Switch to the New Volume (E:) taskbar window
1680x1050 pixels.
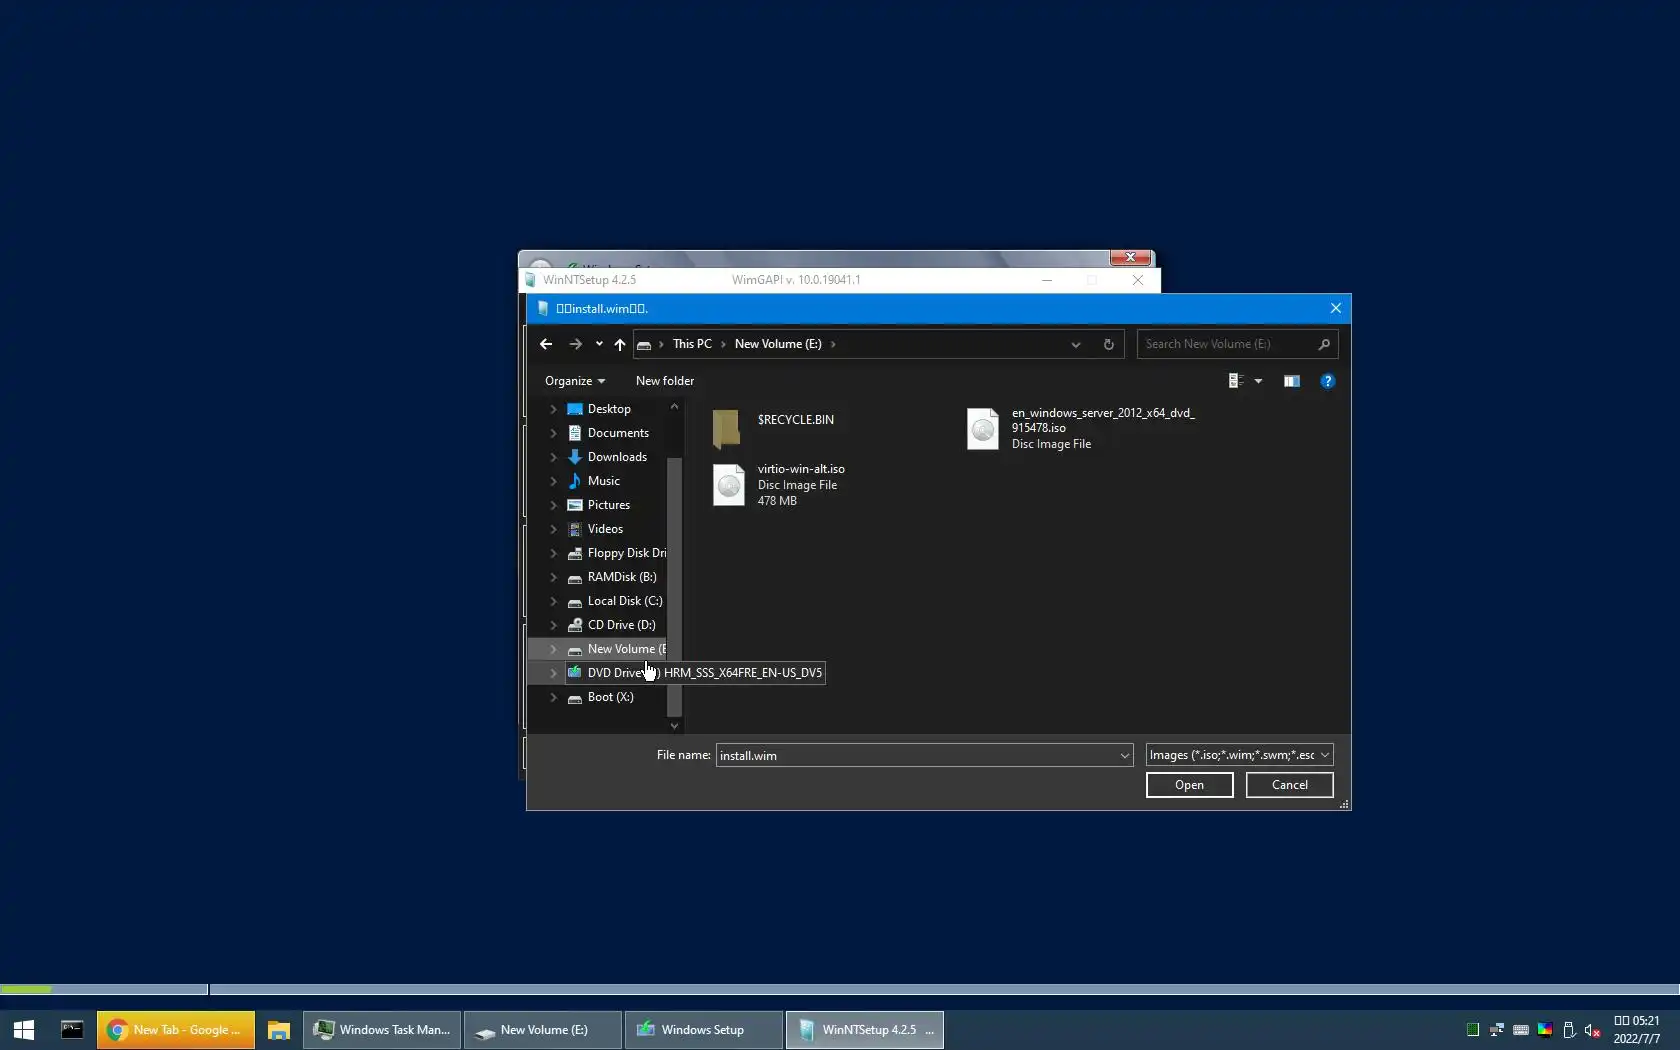543,1030
